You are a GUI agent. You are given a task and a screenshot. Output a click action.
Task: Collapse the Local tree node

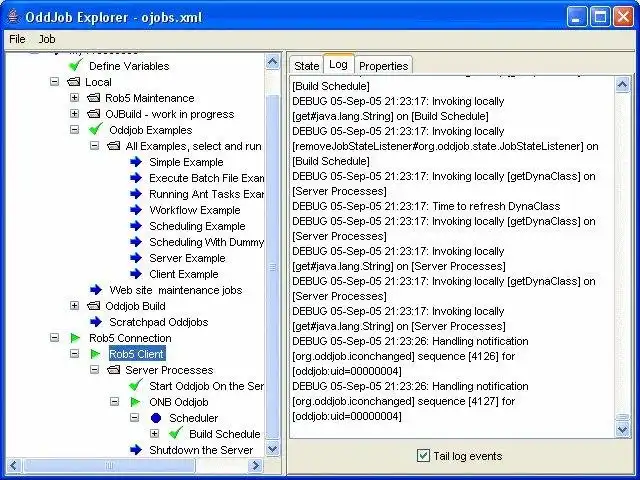[54, 82]
